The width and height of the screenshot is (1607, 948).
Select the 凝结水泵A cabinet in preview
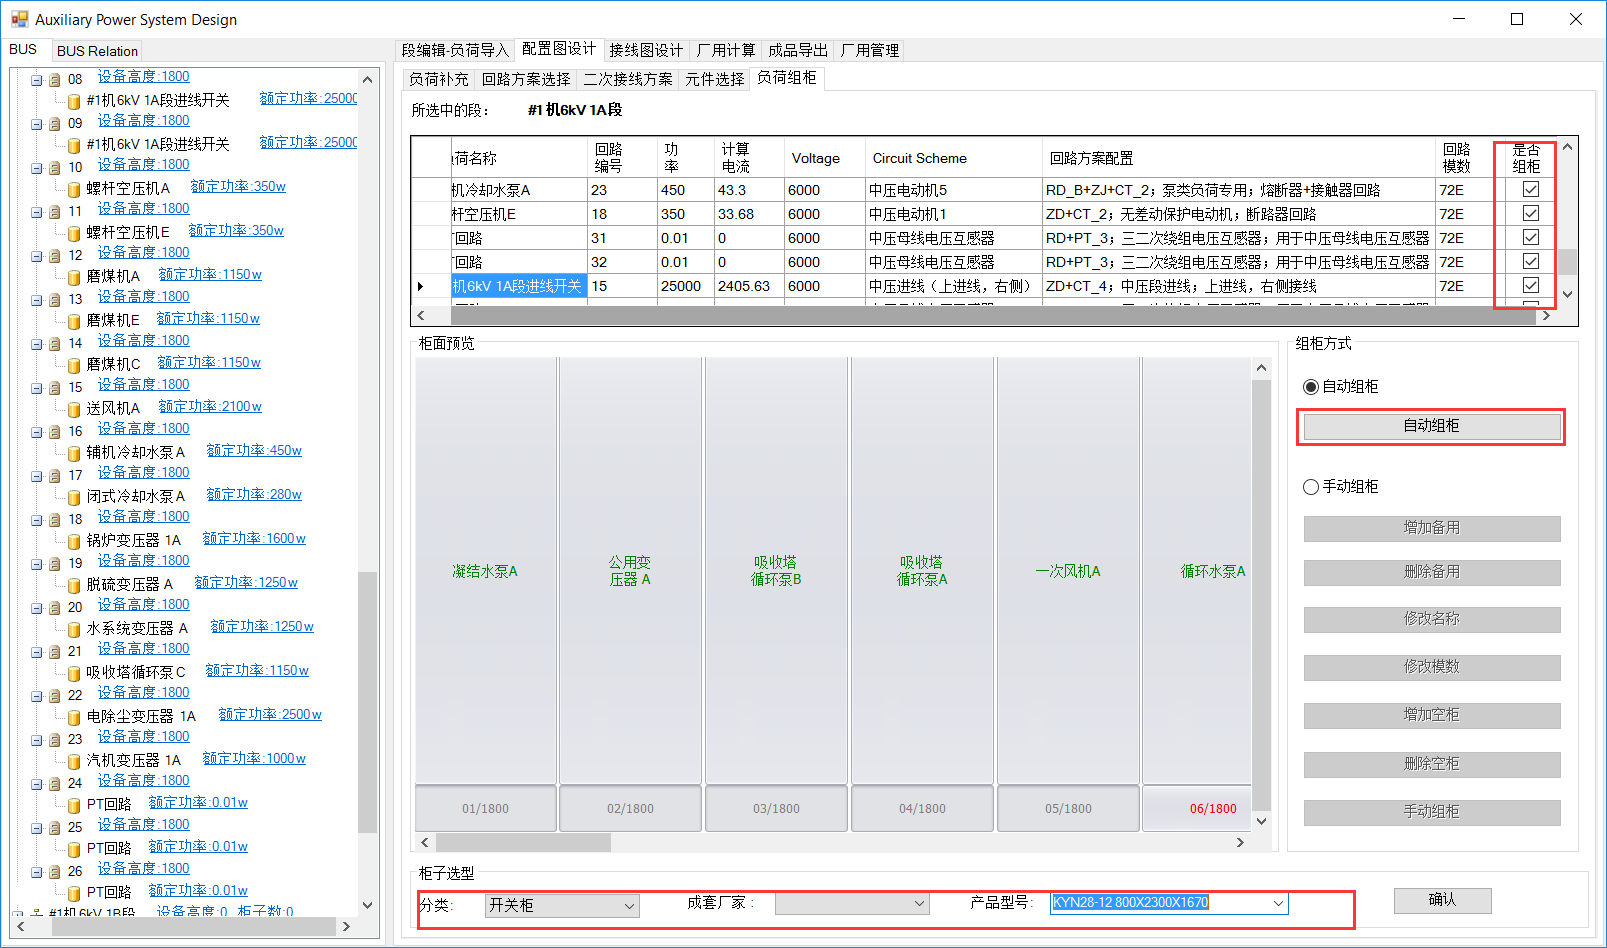(x=485, y=571)
